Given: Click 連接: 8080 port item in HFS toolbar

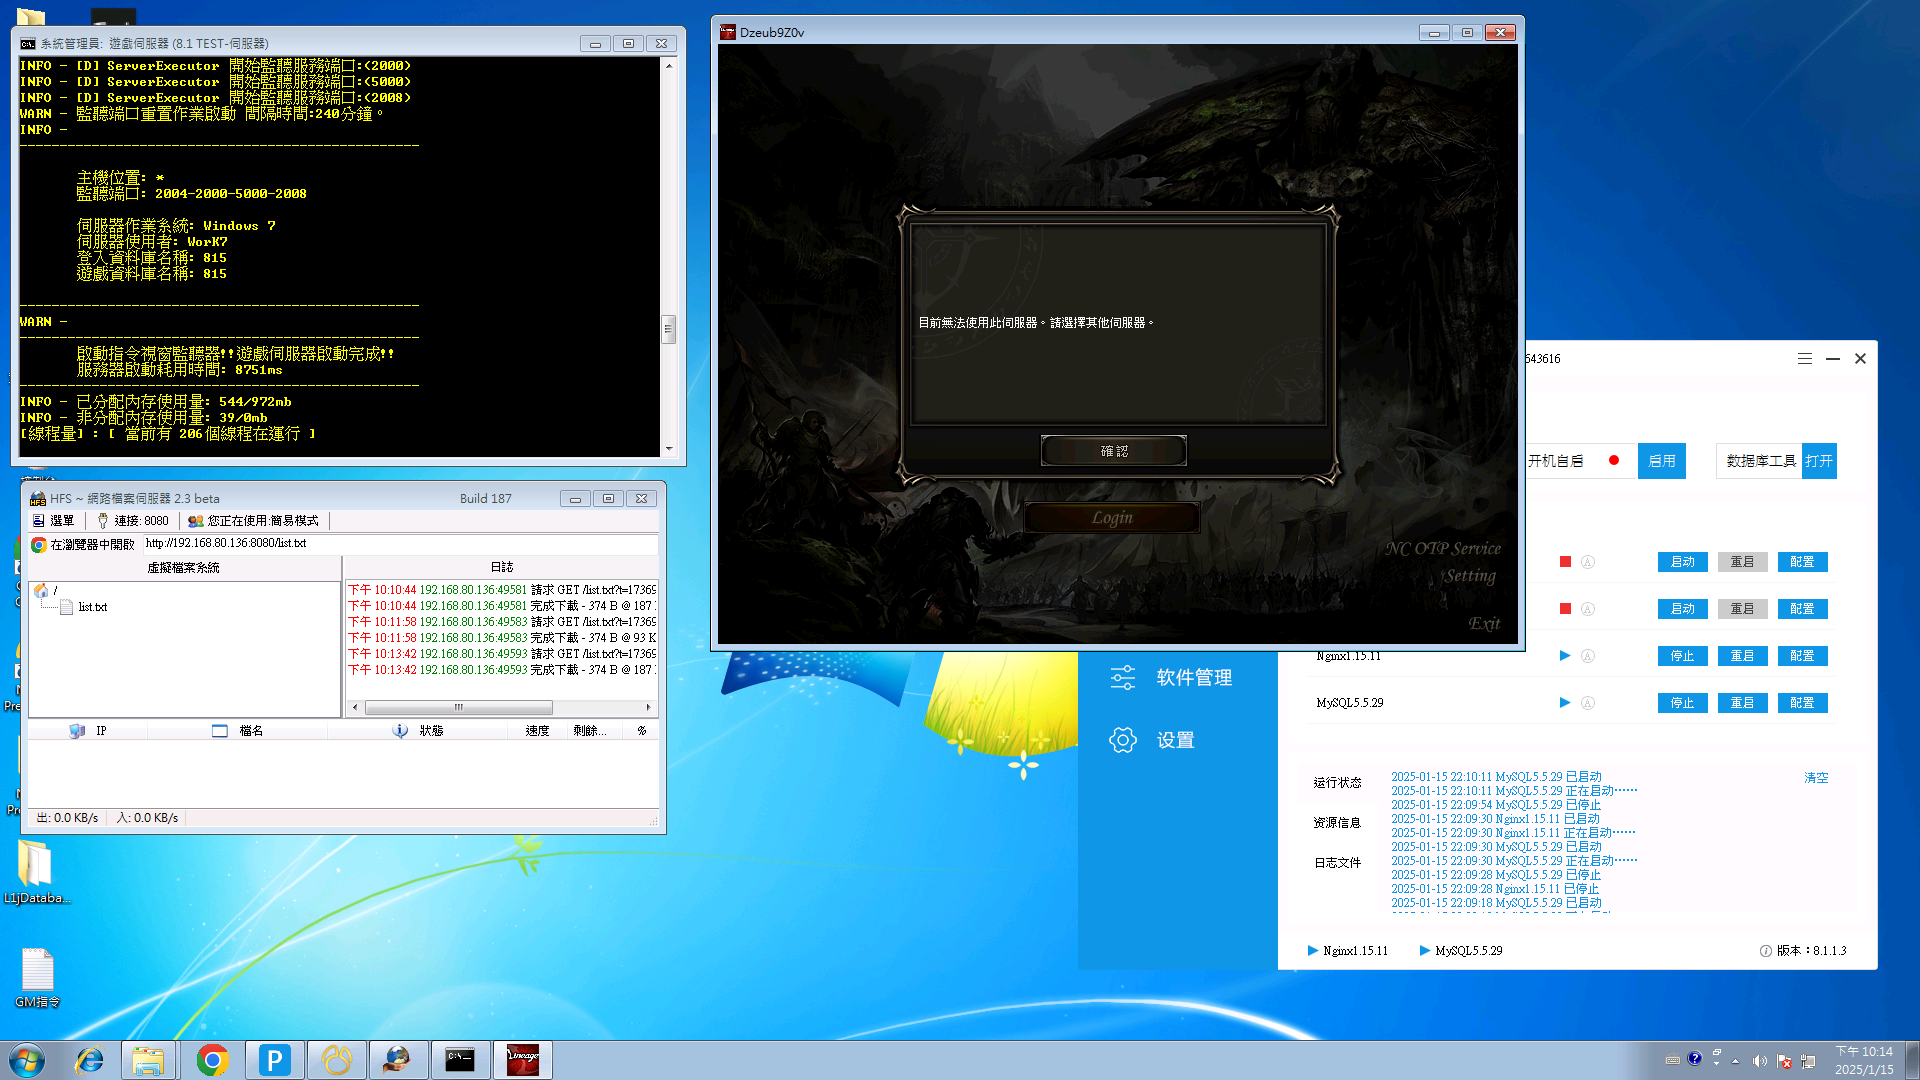Looking at the screenshot, I should [133, 521].
